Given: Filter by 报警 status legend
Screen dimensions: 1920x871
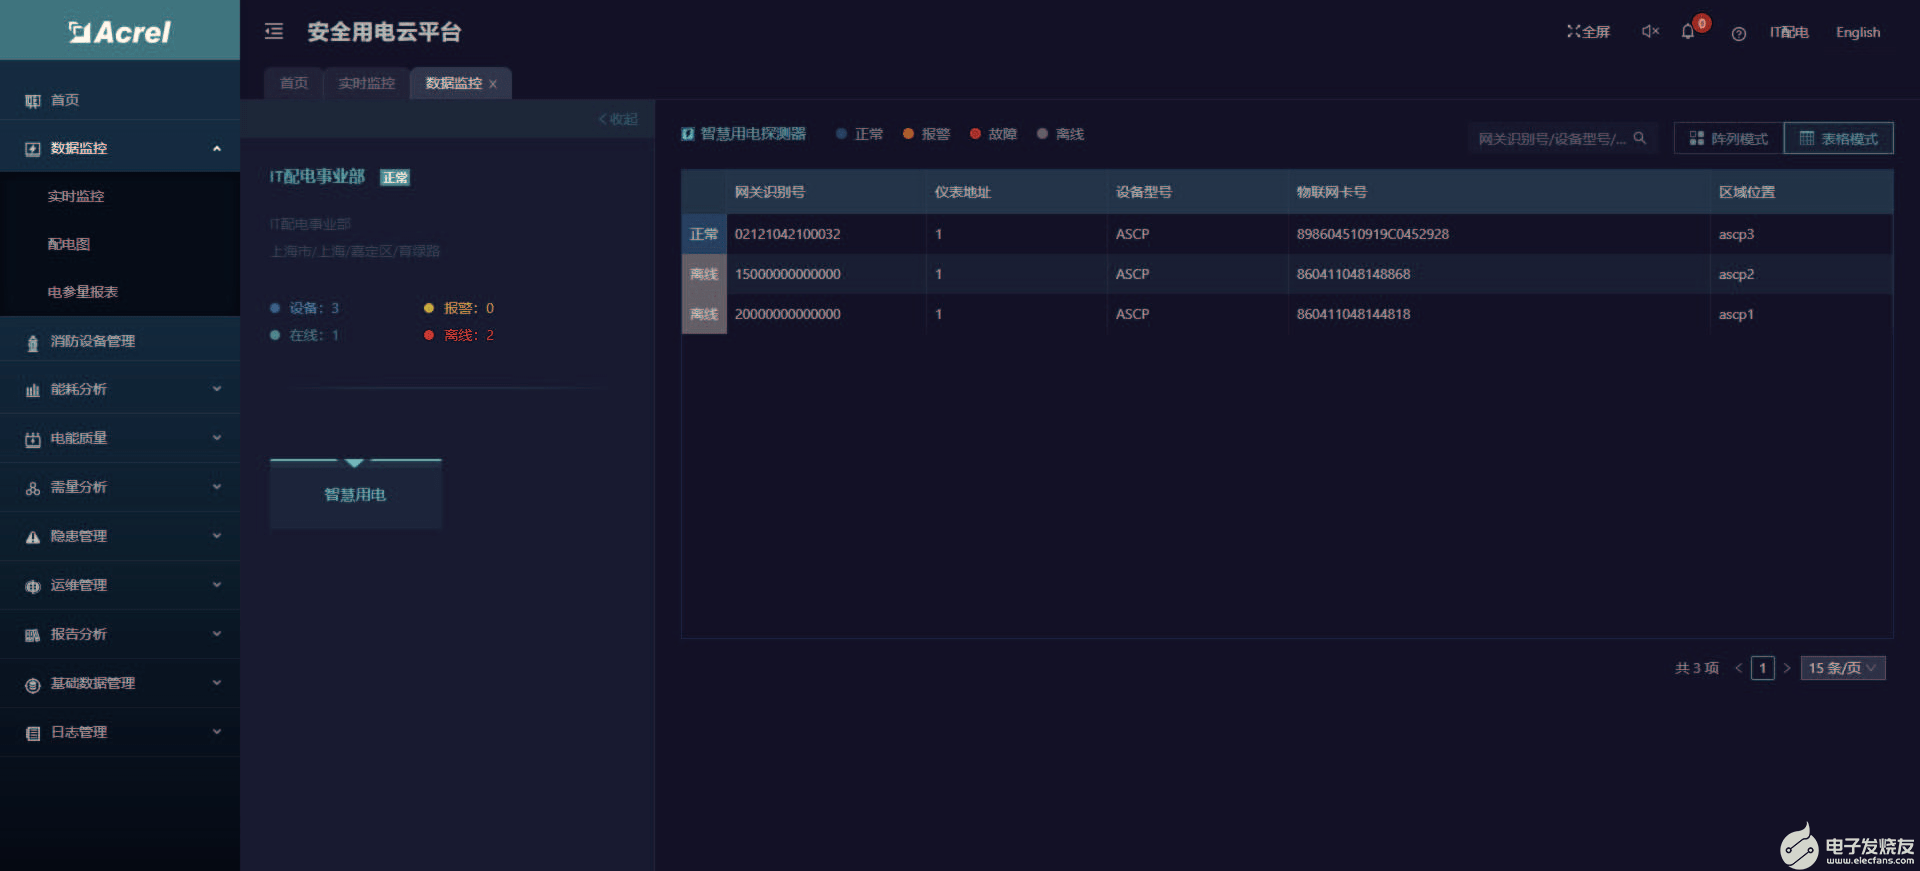Looking at the screenshot, I should click(927, 134).
